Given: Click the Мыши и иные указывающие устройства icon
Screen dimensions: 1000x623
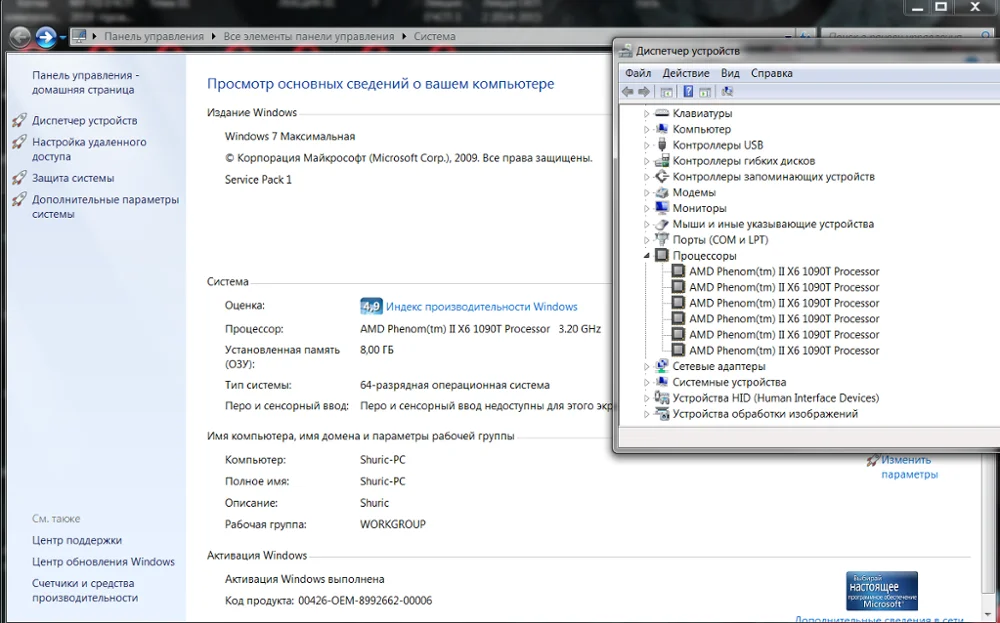Looking at the screenshot, I should coord(662,224).
